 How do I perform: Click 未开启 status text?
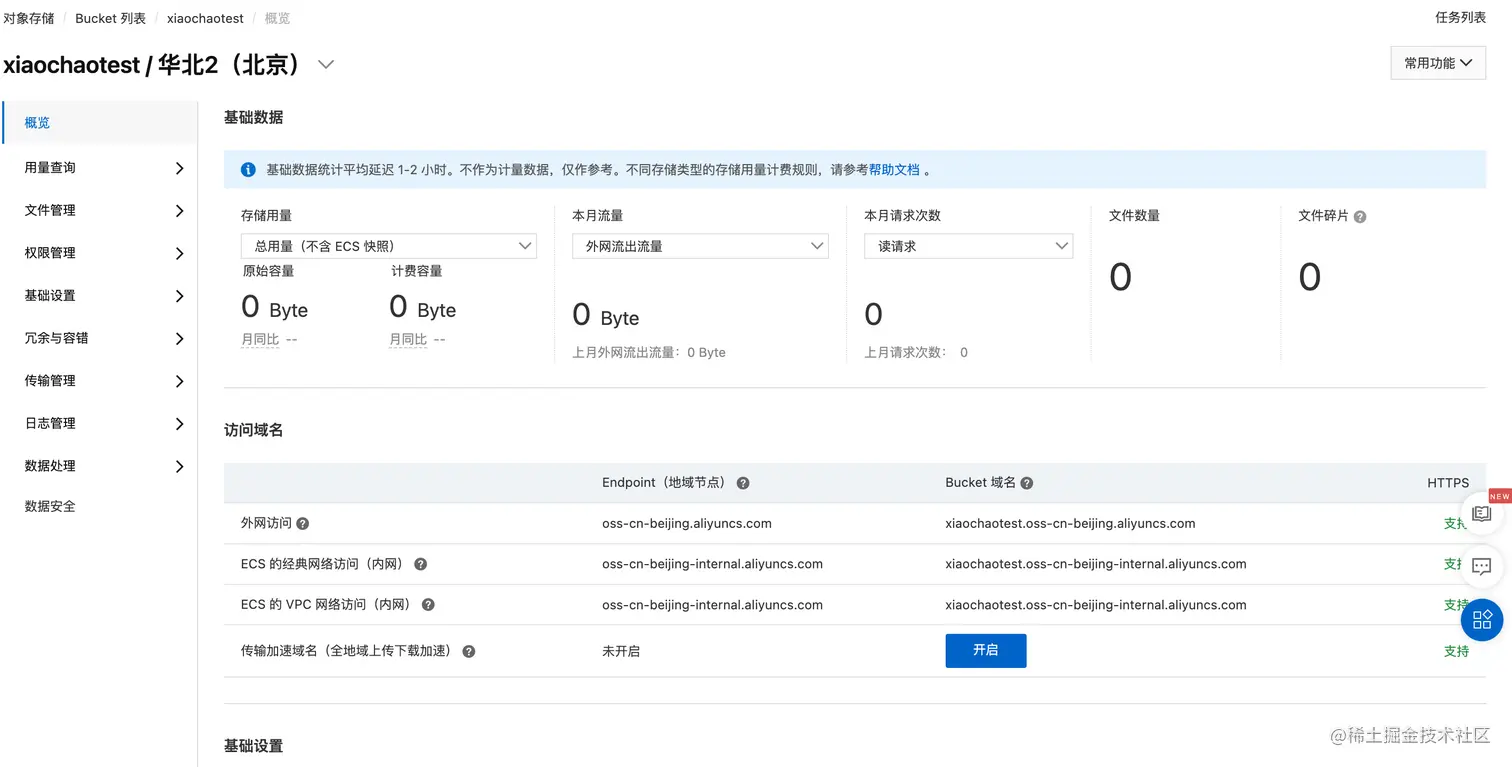coord(621,651)
